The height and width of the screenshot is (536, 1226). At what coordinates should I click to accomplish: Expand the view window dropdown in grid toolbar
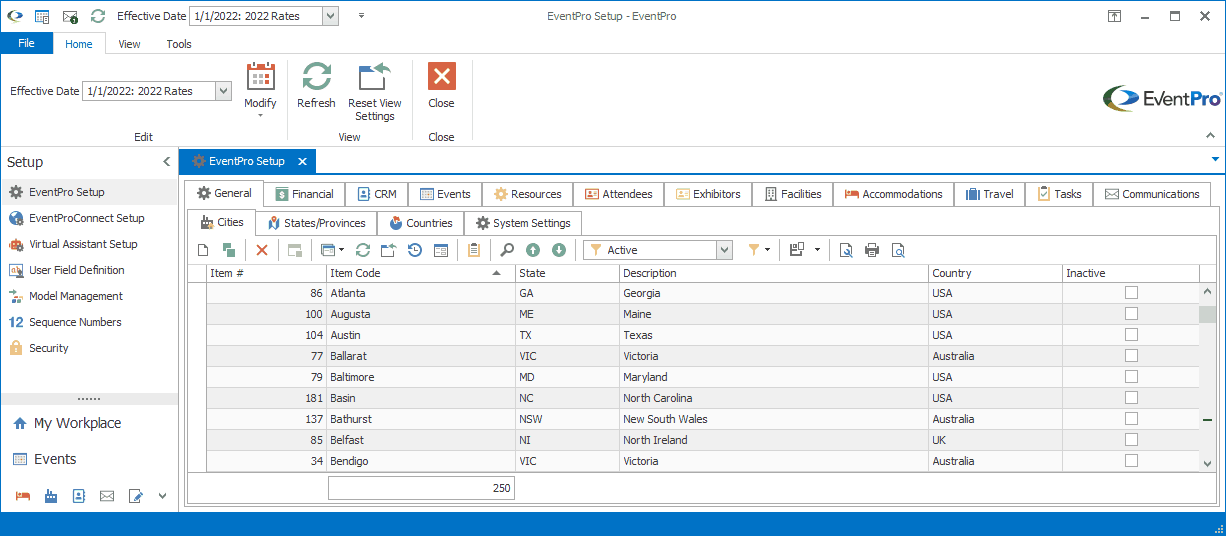(x=341, y=250)
